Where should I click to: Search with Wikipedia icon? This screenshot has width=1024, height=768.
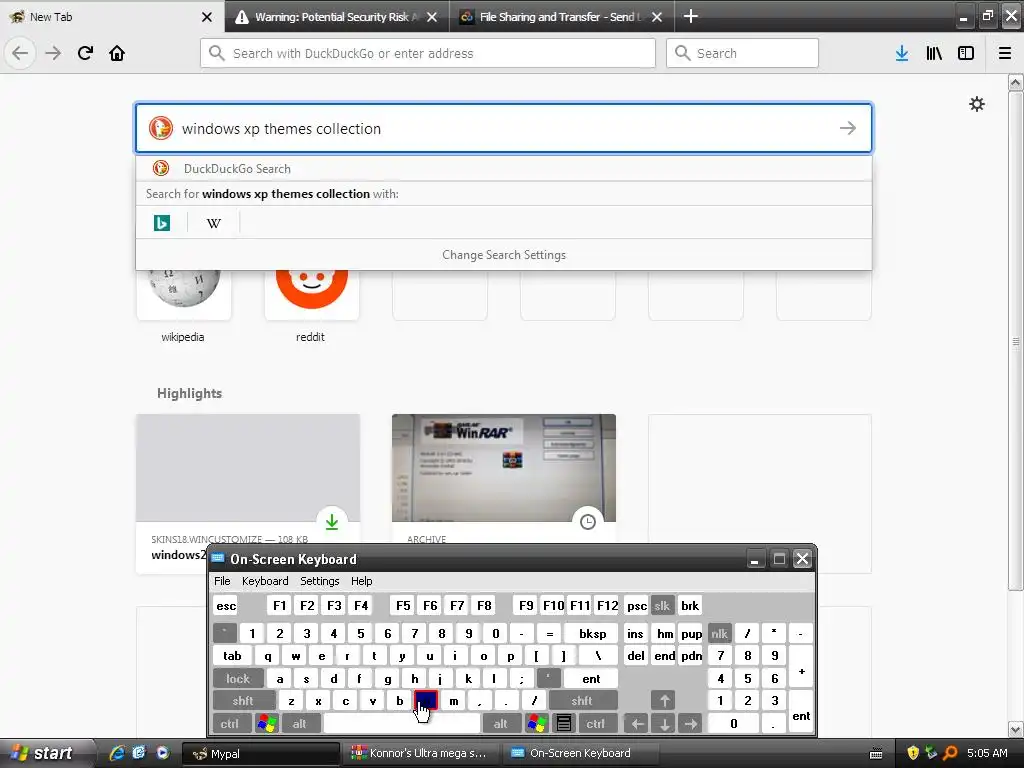tap(214, 223)
